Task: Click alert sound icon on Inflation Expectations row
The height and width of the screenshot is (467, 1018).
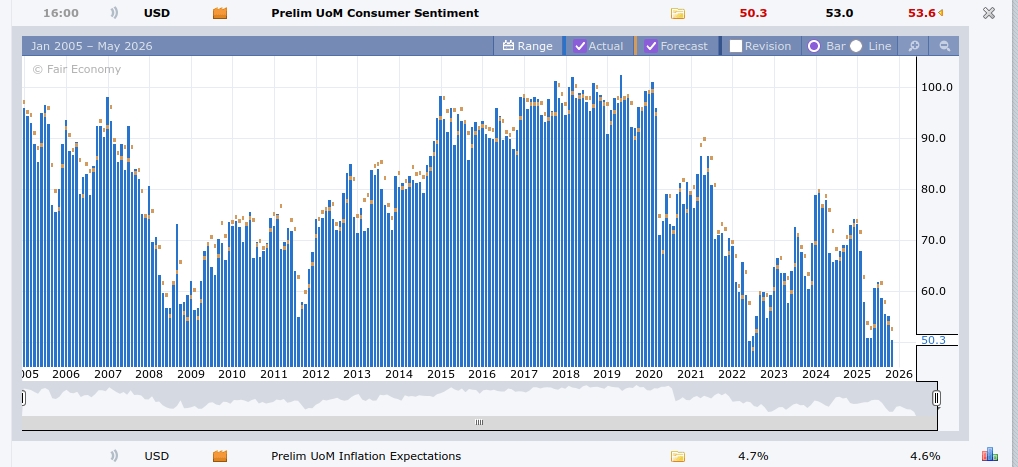Action: (x=113, y=456)
